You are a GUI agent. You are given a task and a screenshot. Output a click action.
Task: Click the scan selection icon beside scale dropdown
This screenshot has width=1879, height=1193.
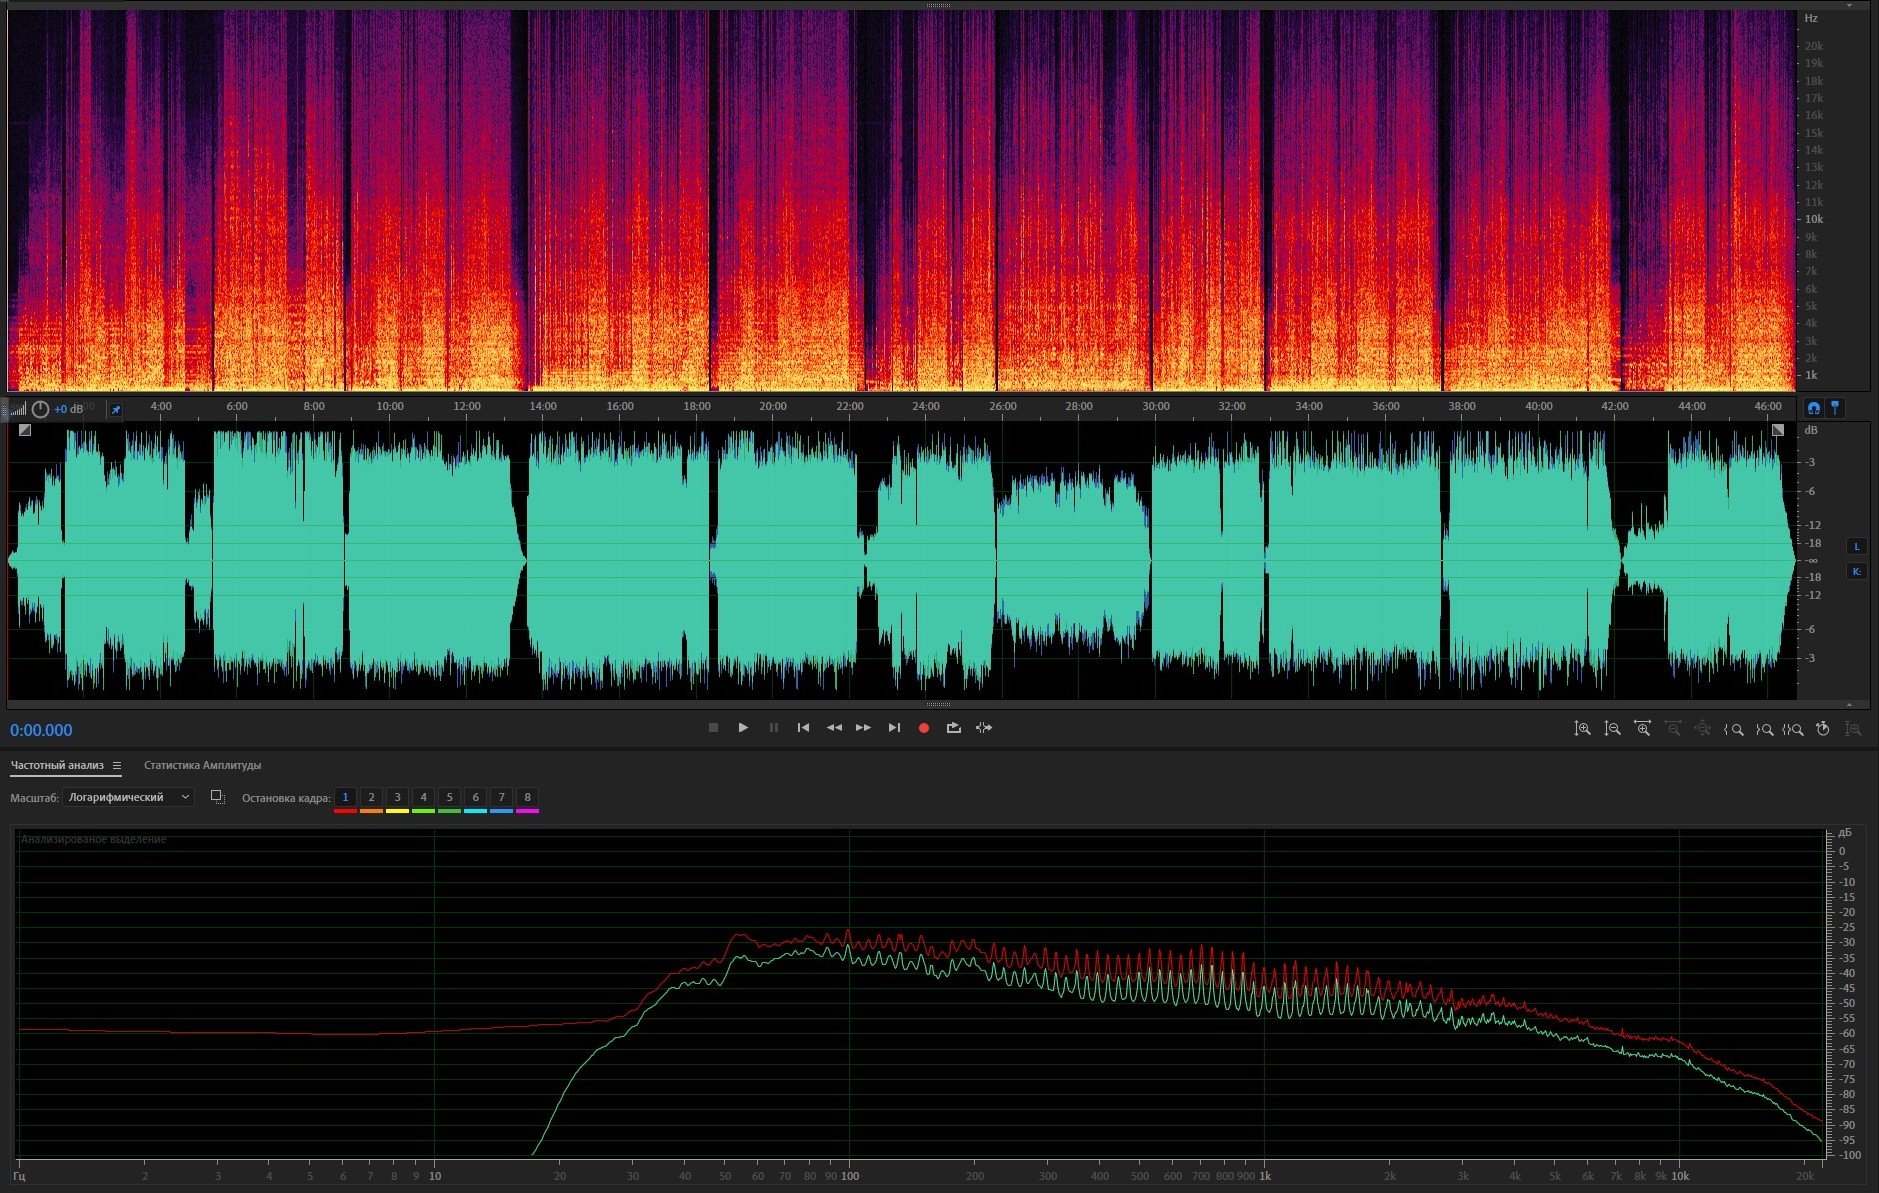[217, 797]
